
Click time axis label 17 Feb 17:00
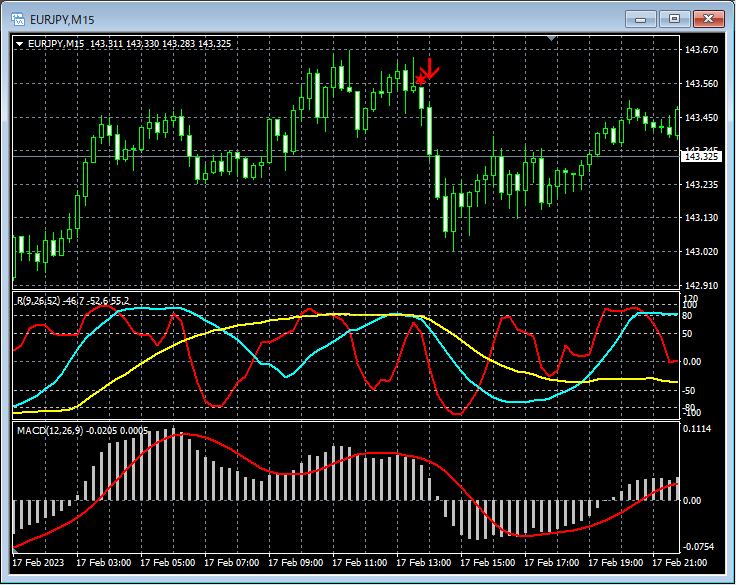click(x=551, y=562)
